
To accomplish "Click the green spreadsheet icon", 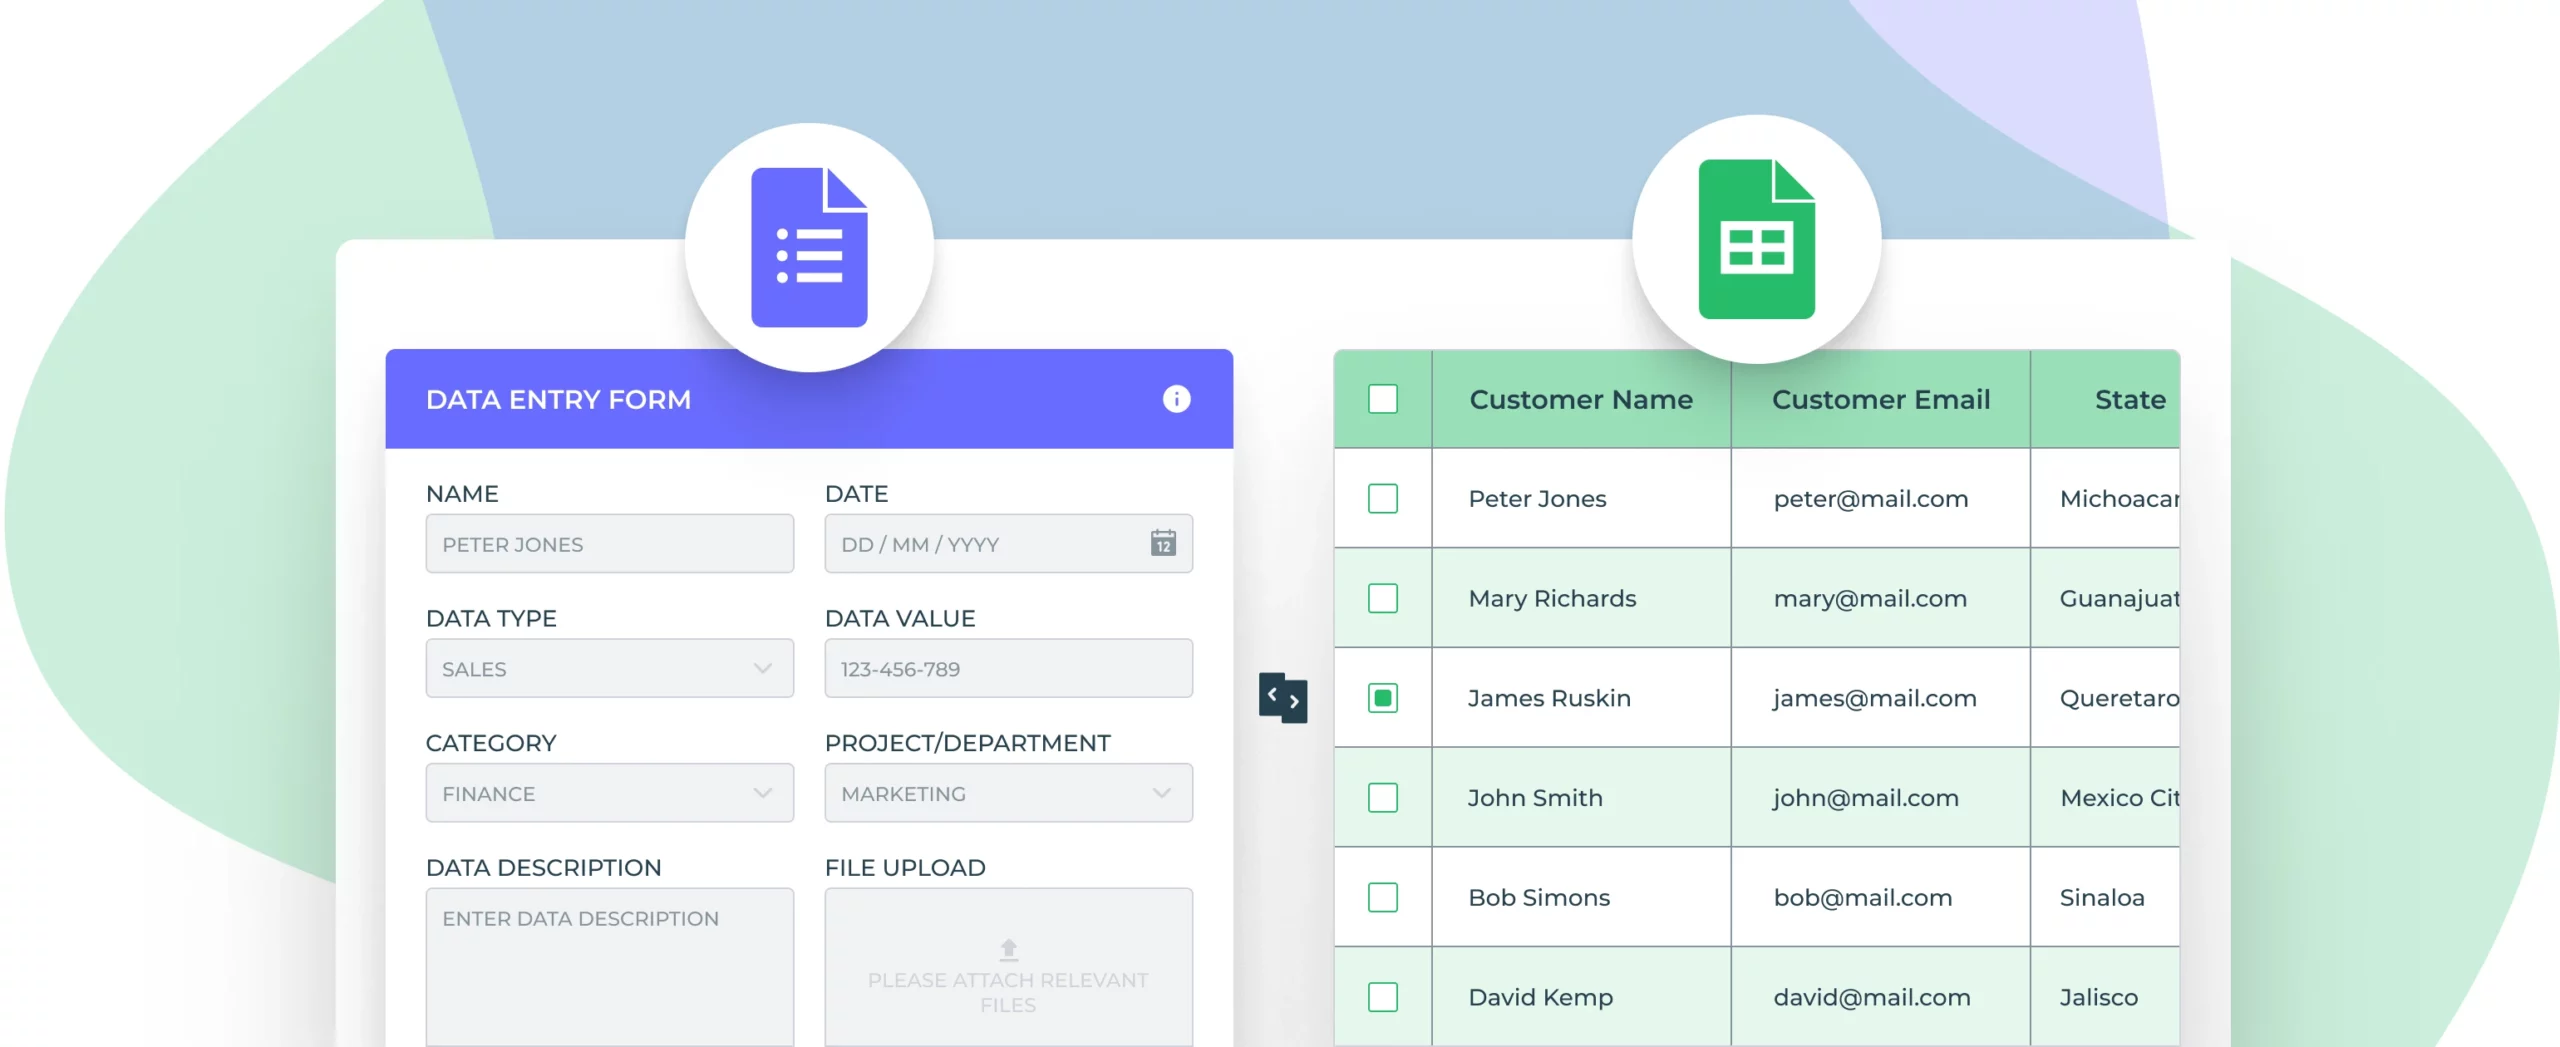I will 1757,239.
